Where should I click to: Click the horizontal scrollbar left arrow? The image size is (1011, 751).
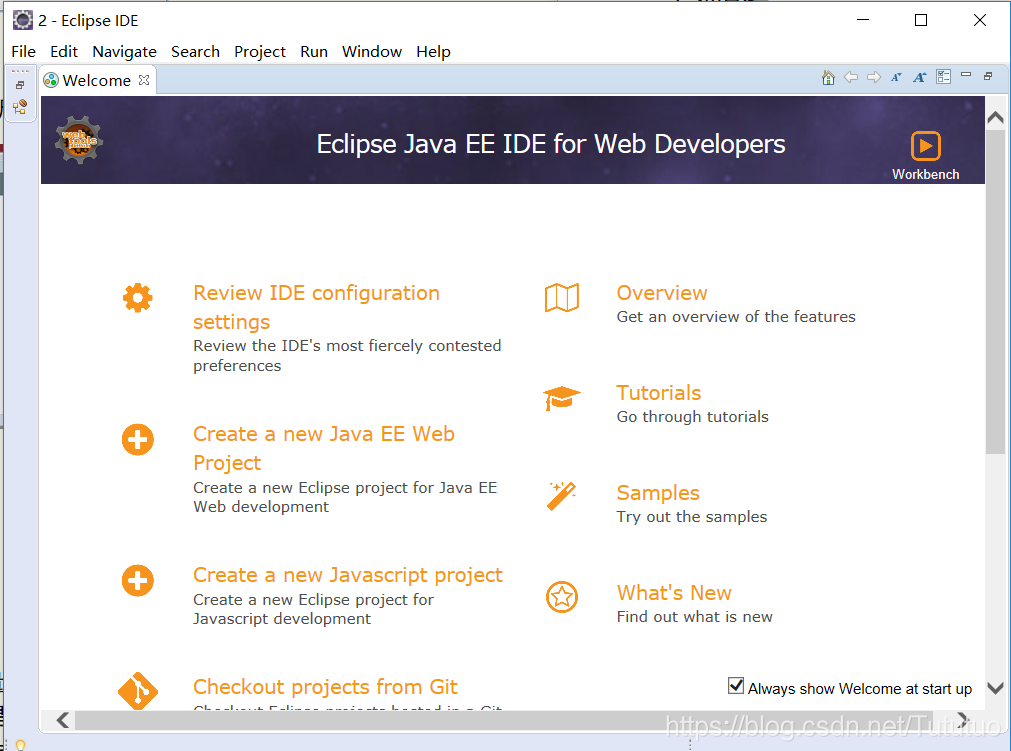coord(63,720)
